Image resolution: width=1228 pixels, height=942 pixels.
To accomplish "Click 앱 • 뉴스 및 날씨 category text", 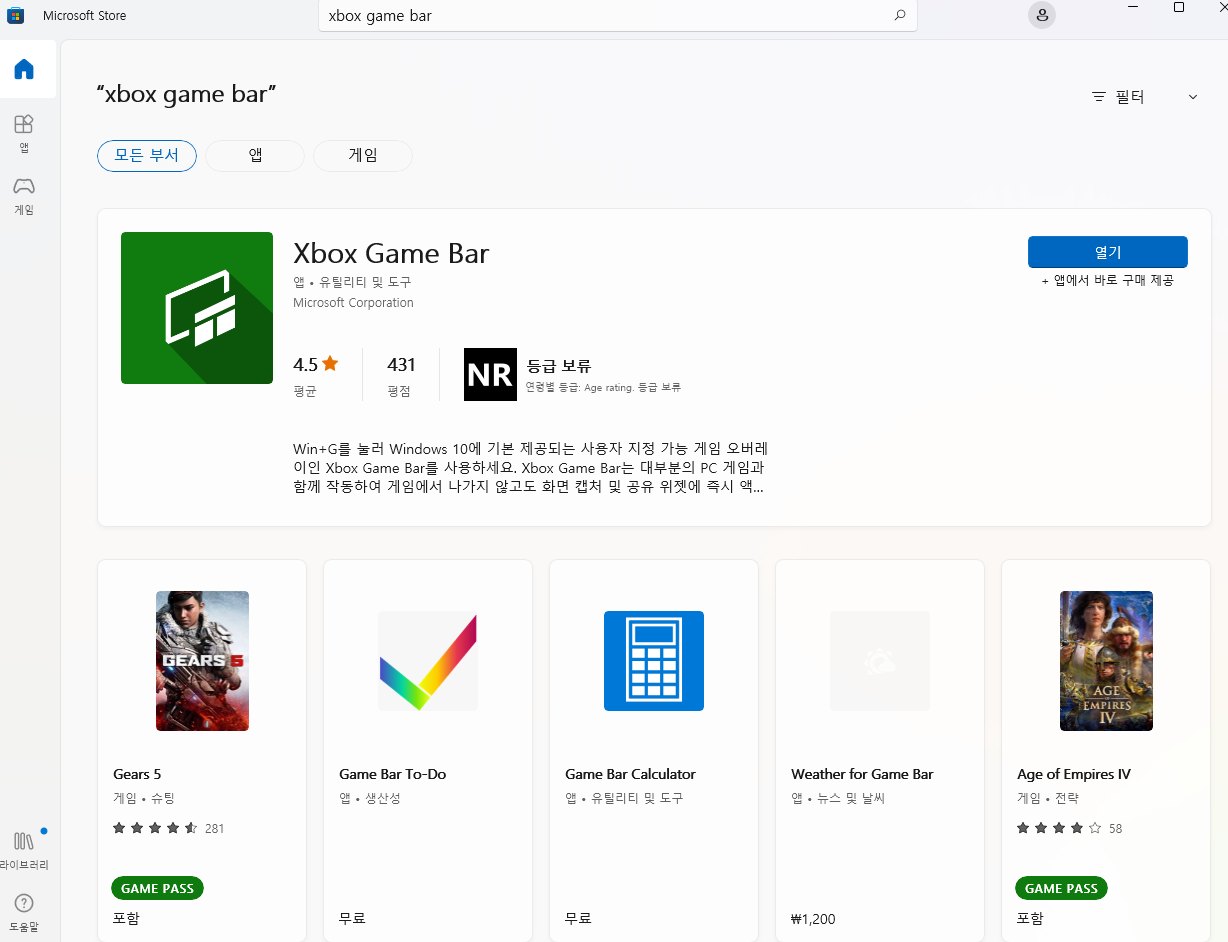I will click(x=838, y=798).
